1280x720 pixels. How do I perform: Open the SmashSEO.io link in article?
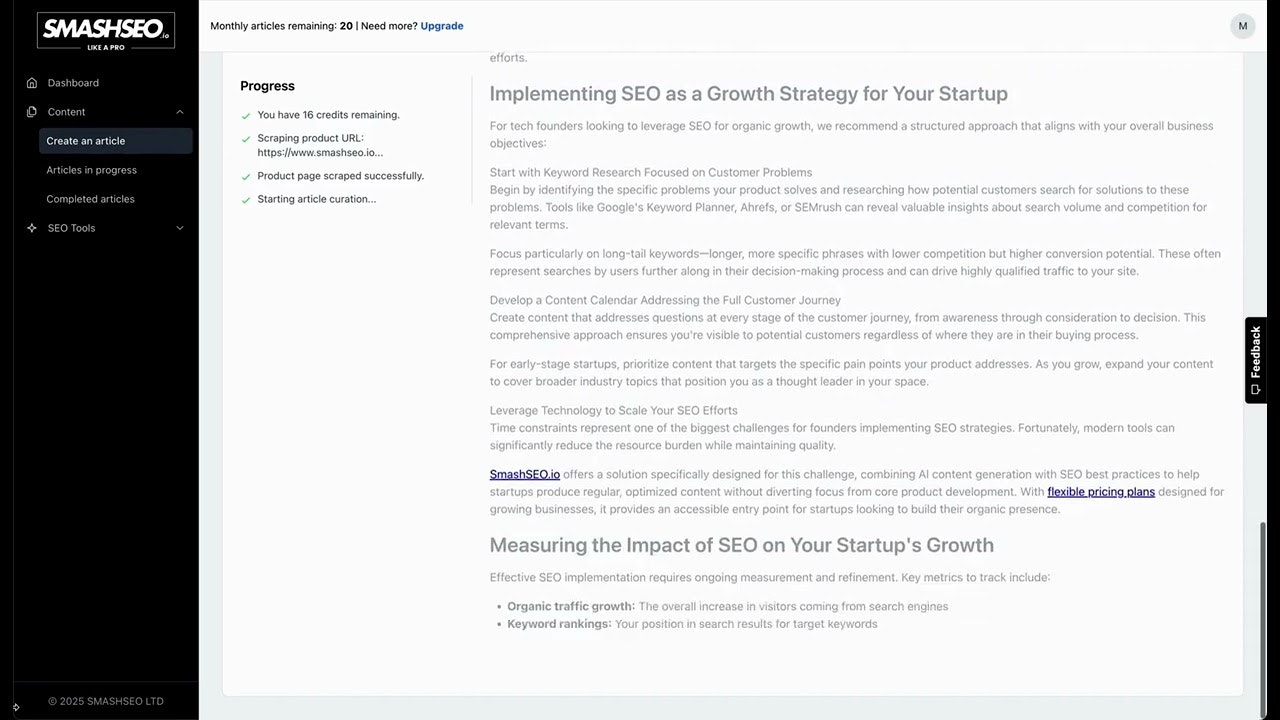[x=524, y=474]
